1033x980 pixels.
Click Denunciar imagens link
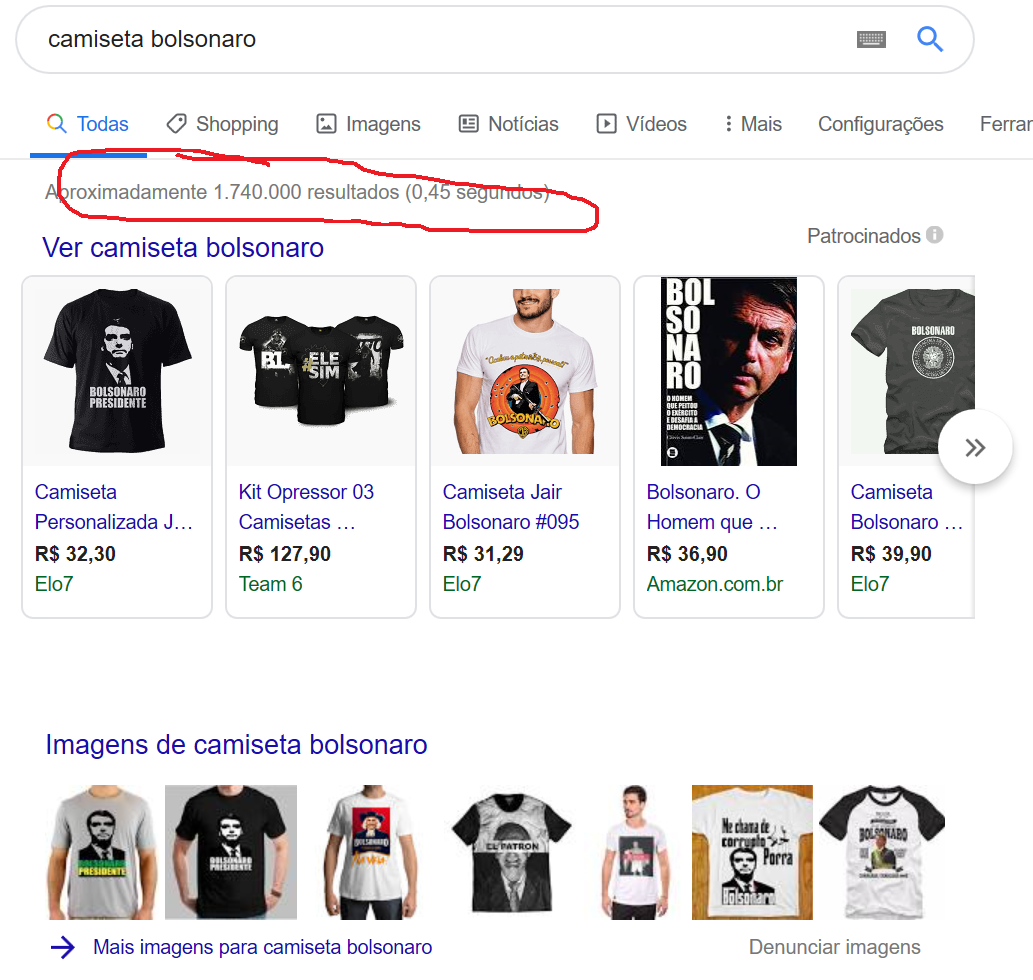pyautogui.click(x=834, y=947)
